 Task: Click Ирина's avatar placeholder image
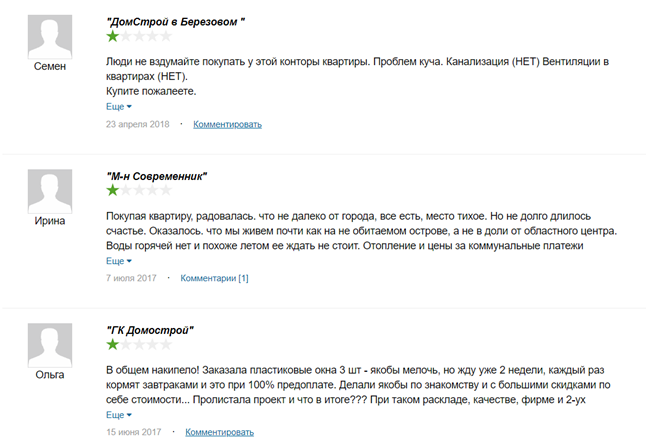click(x=50, y=191)
